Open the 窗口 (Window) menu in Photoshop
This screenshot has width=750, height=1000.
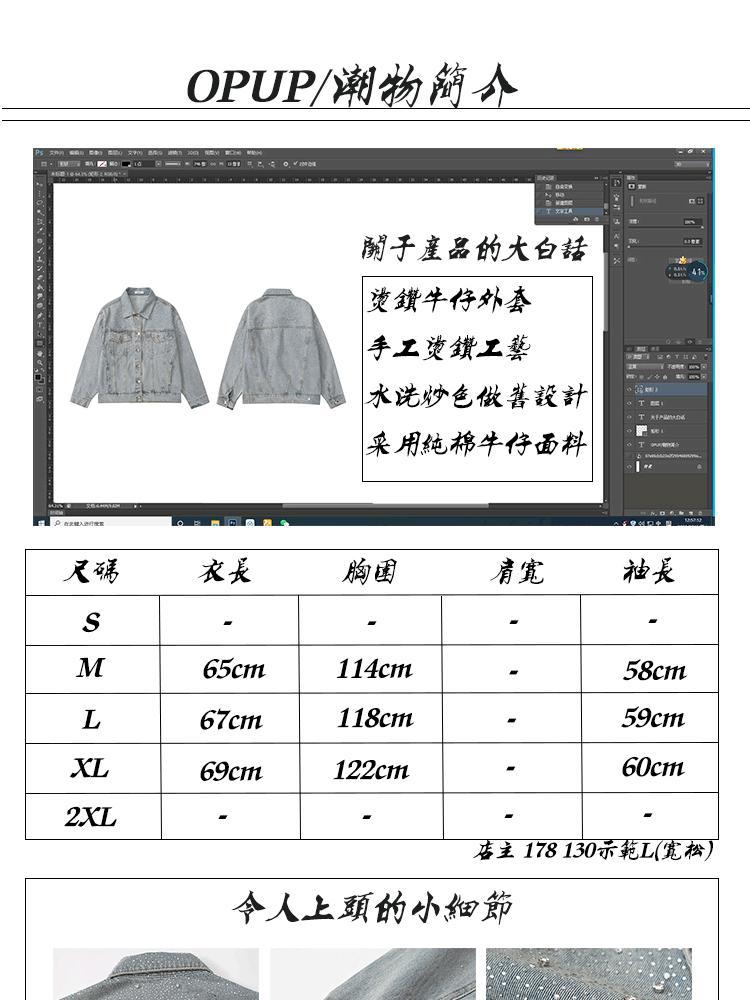point(231,153)
